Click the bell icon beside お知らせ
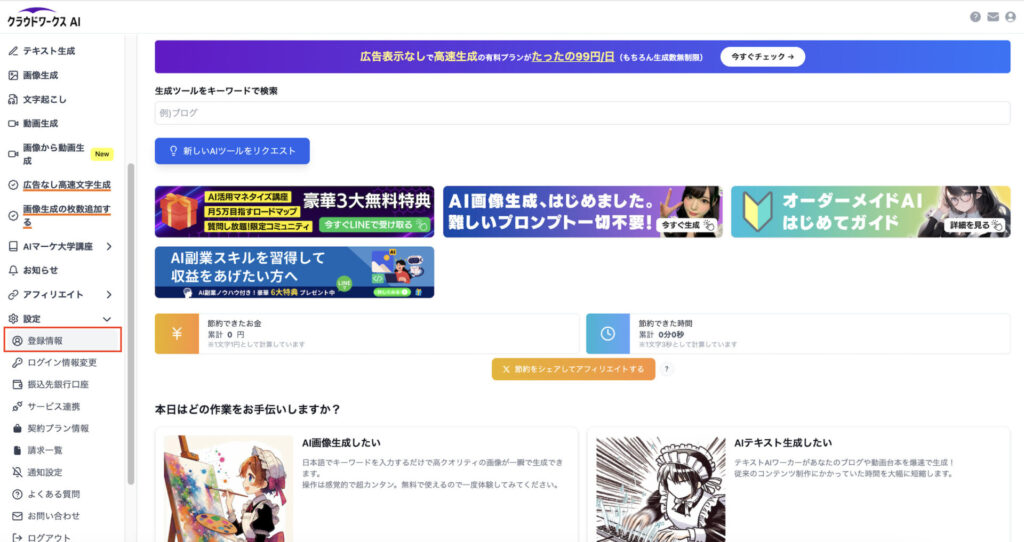This screenshot has height=542, width=1024. (13, 270)
